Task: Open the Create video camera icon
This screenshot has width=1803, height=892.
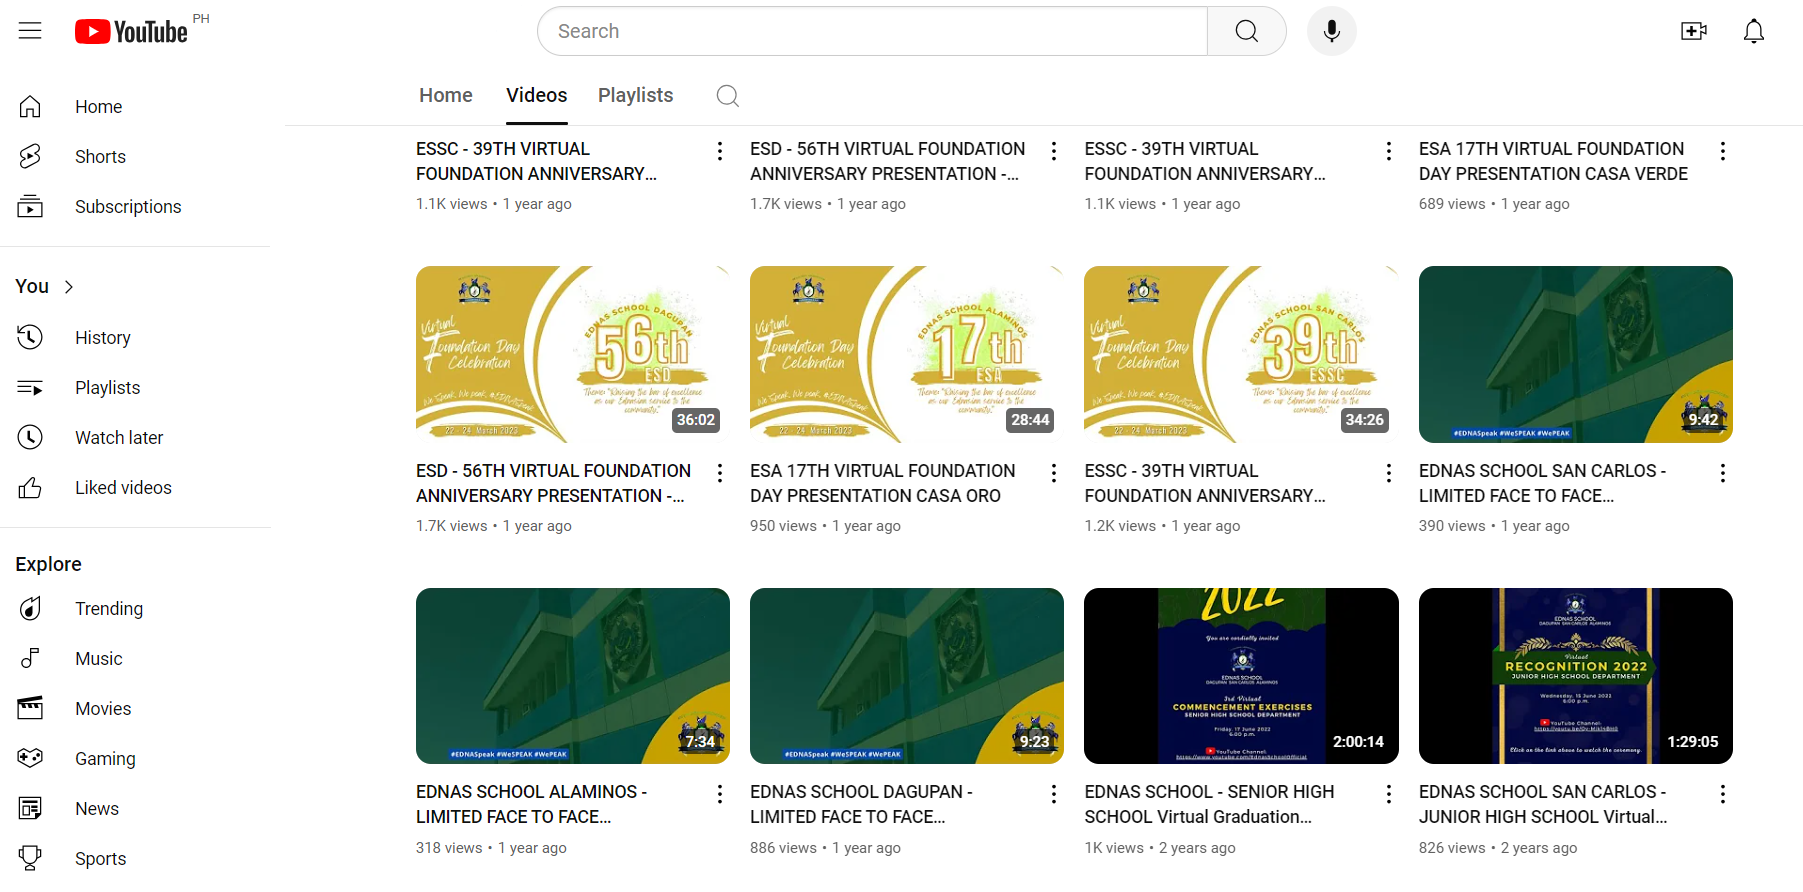Action: (x=1694, y=31)
